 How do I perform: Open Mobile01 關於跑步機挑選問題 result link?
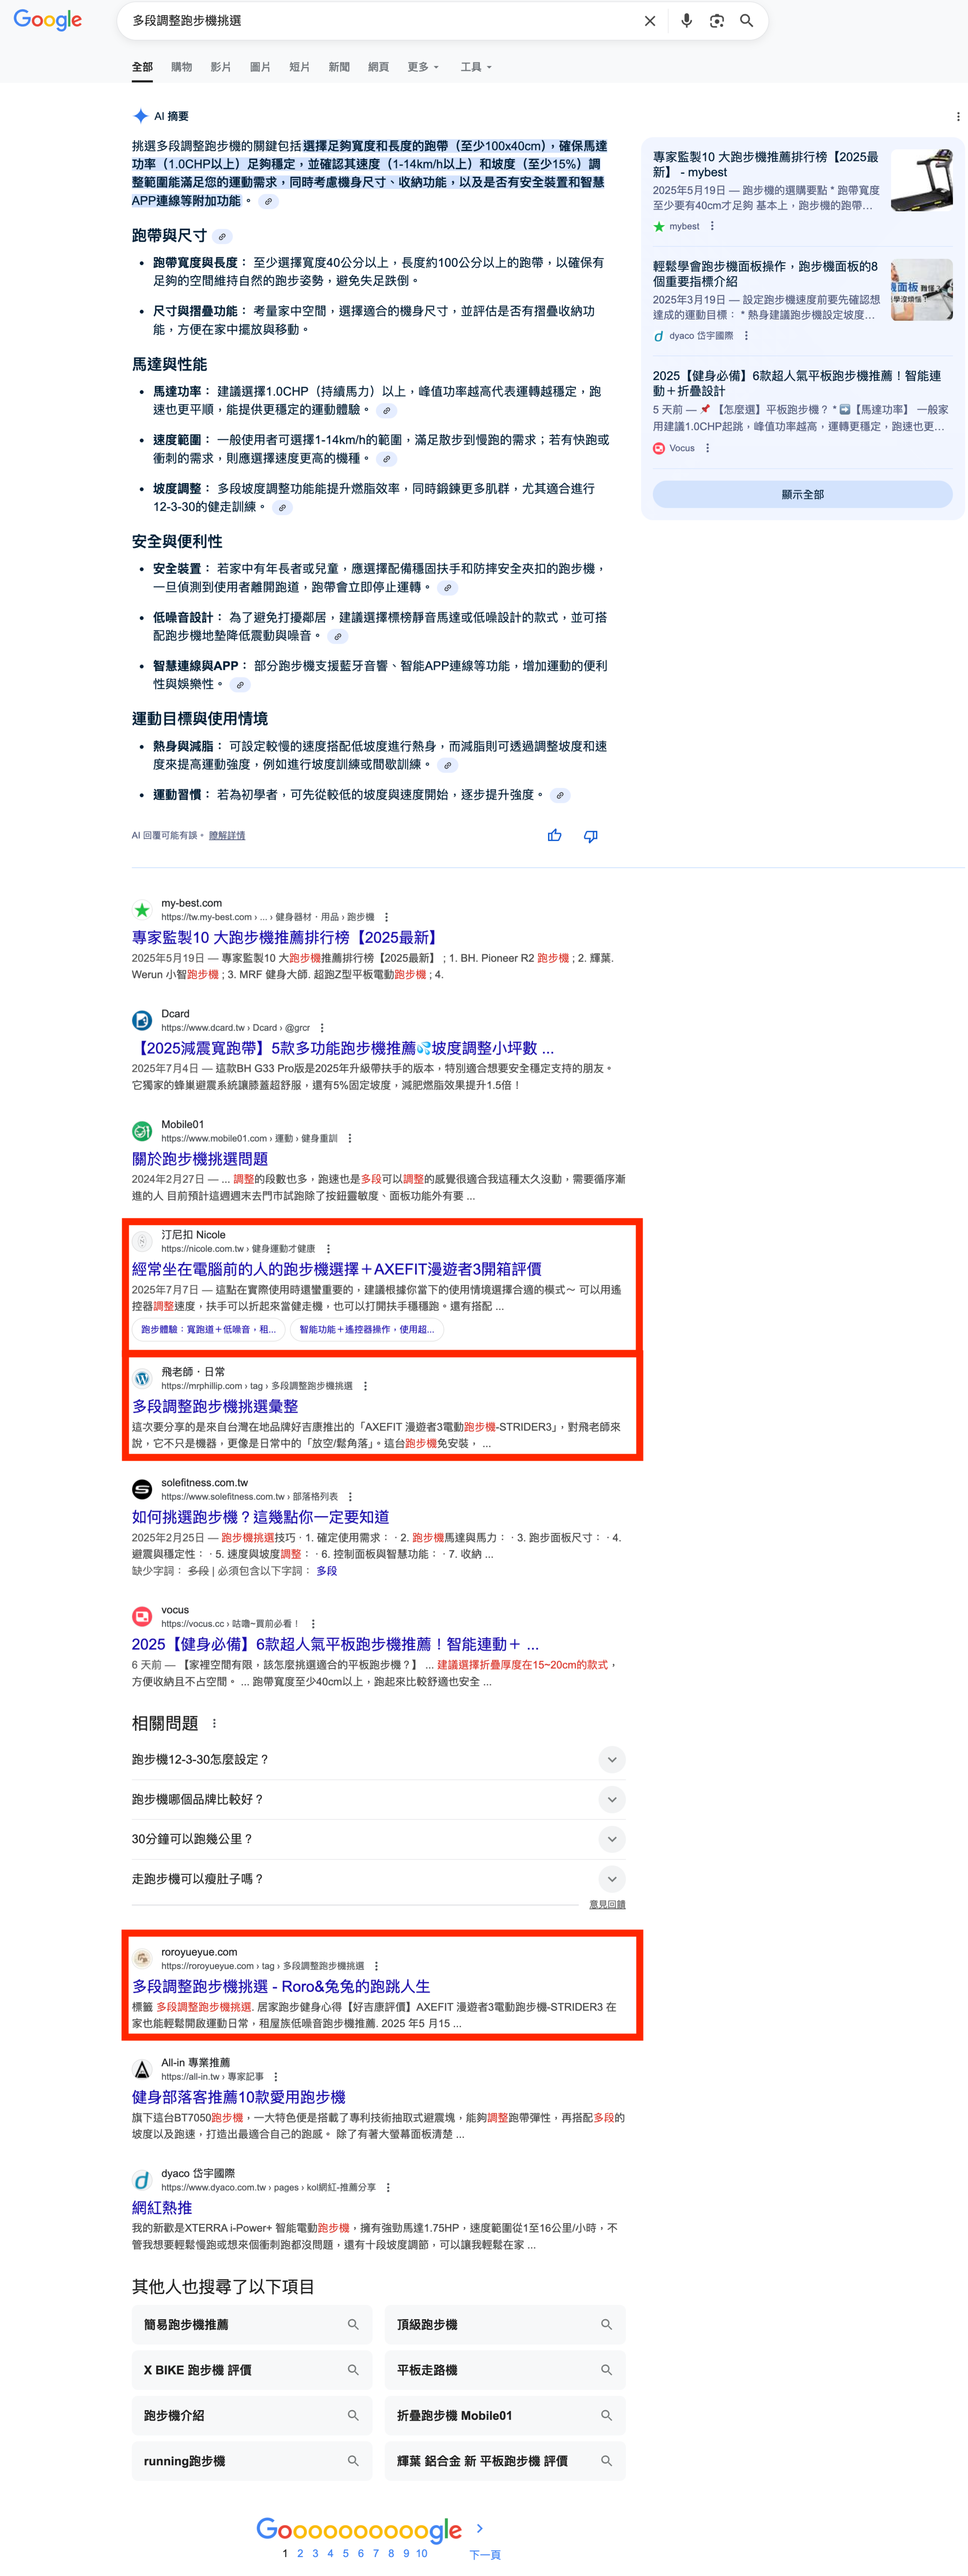(200, 1158)
